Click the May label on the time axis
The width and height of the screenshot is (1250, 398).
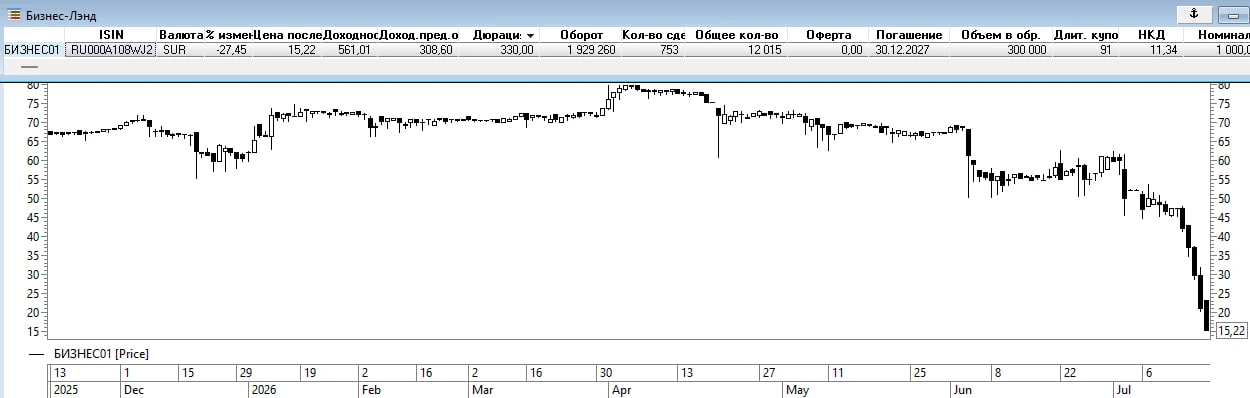click(797, 389)
